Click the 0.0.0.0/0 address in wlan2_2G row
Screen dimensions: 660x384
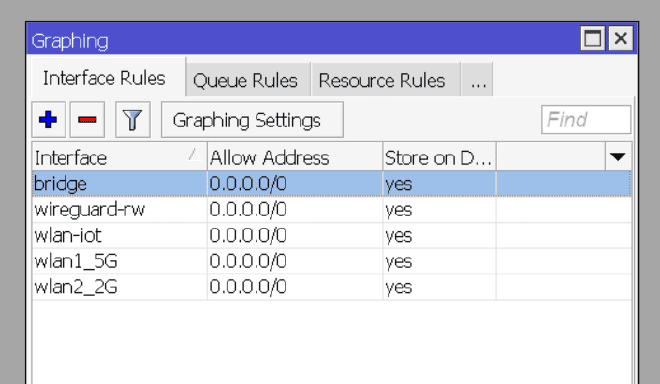pos(248,287)
